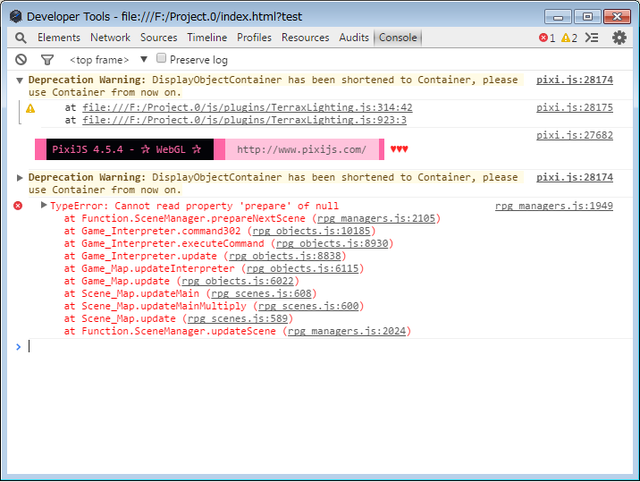Click the yellow warning triangle beside stack trace

(31, 109)
